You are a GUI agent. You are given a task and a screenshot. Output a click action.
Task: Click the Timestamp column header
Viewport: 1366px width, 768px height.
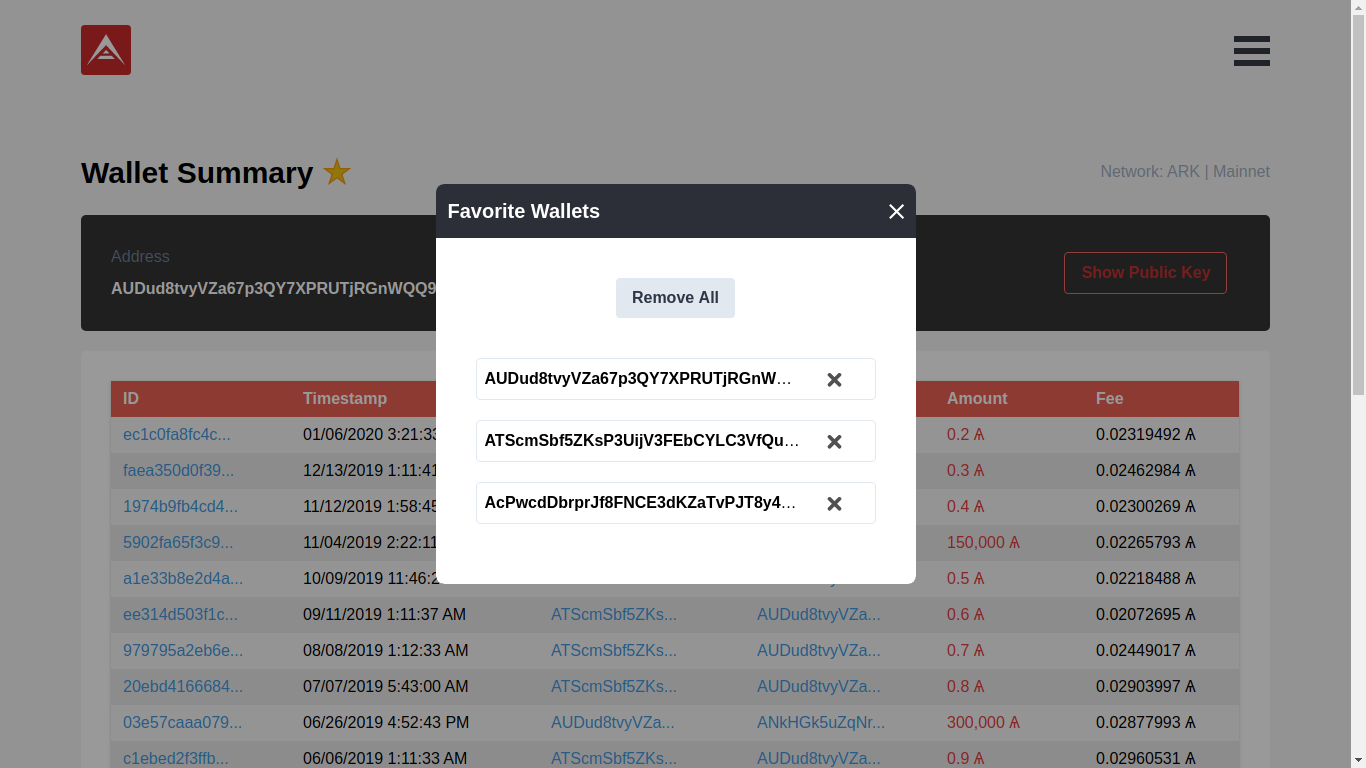(345, 399)
